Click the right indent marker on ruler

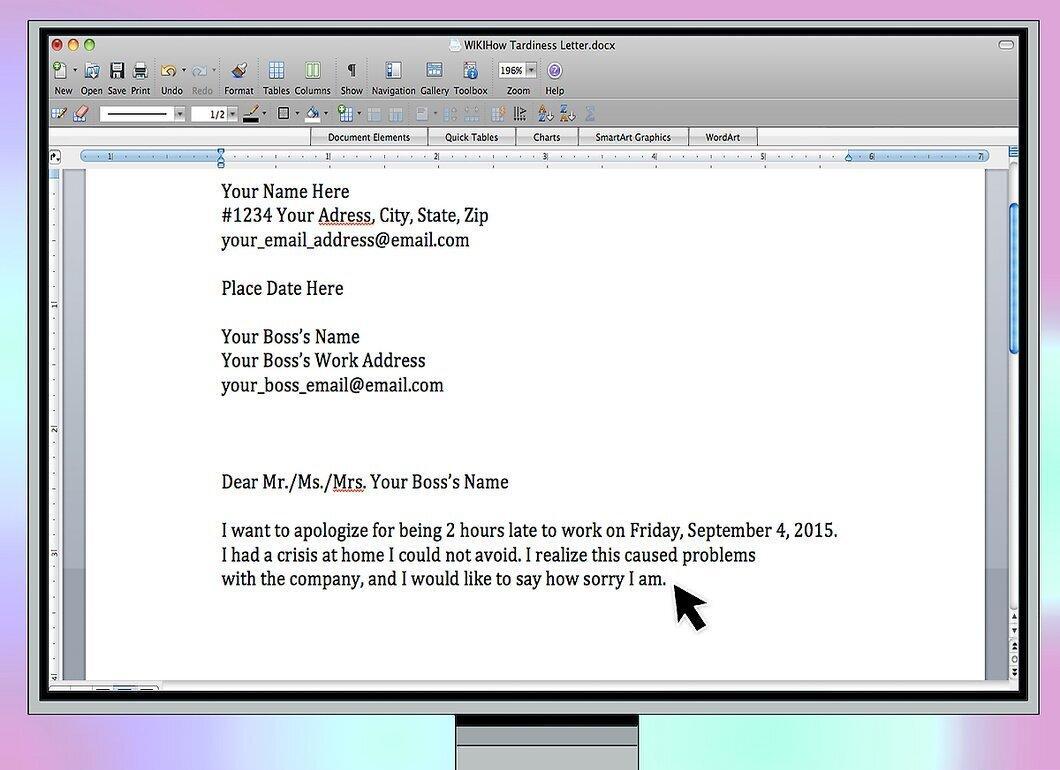[848, 157]
